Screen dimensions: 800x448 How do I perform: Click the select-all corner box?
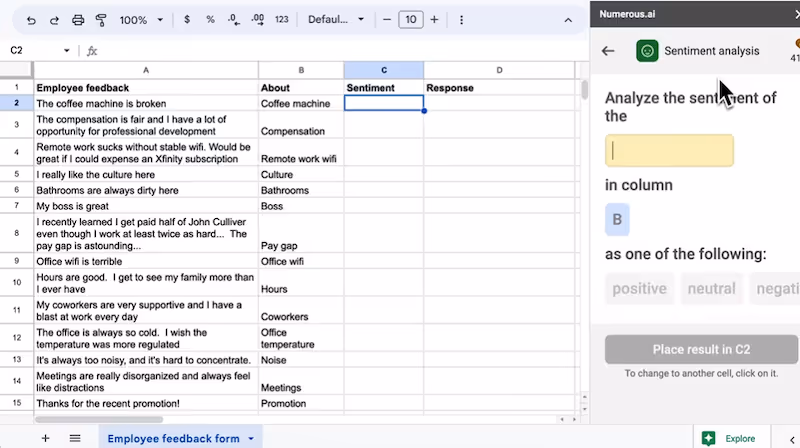[x=16, y=70]
